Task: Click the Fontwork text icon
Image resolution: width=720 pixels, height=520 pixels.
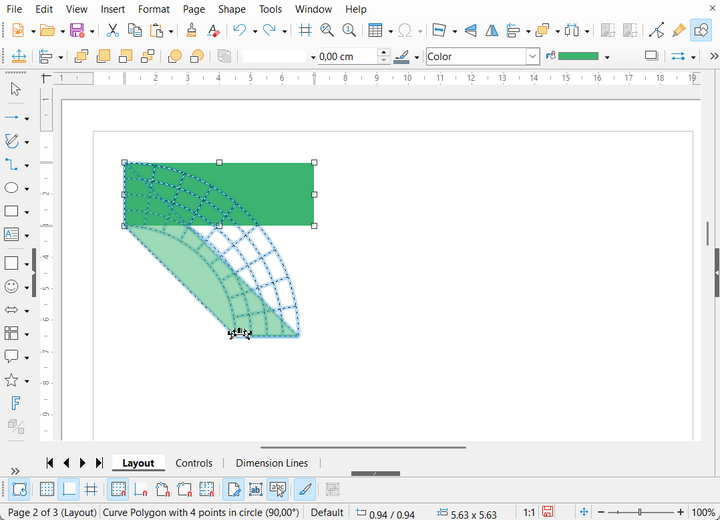Action: 15,404
